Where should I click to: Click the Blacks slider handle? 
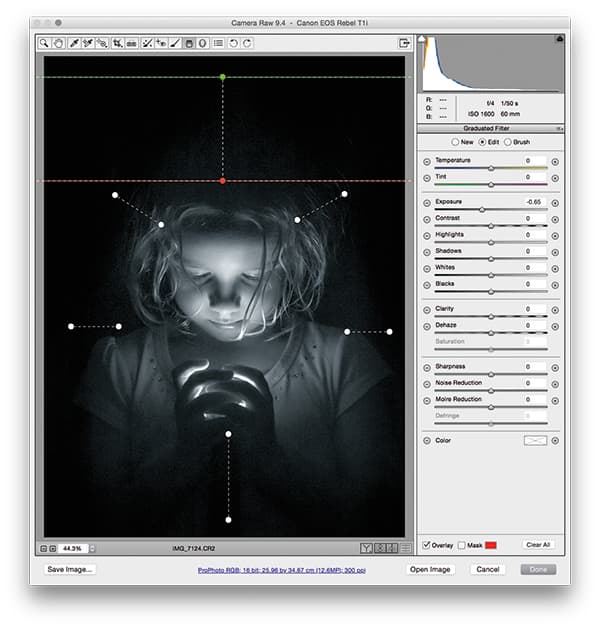(491, 292)
